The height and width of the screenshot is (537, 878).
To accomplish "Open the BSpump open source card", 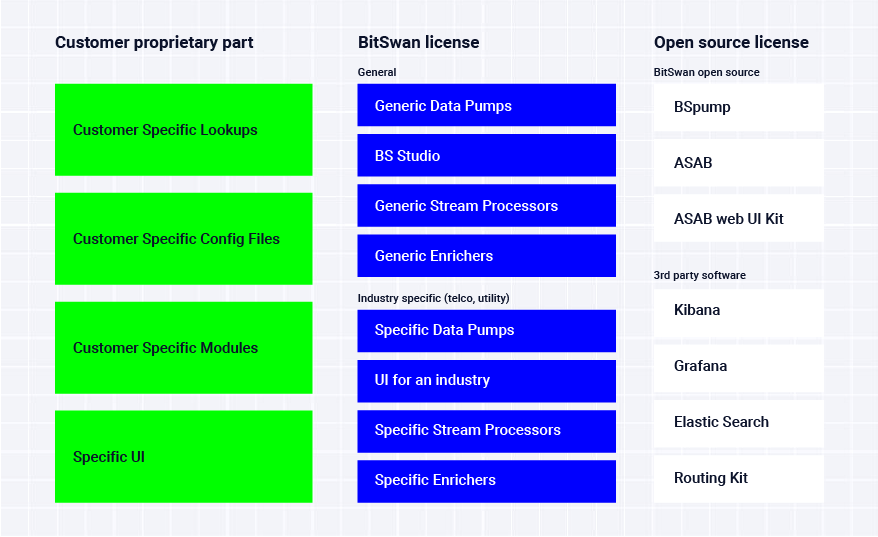I will 739,108.
